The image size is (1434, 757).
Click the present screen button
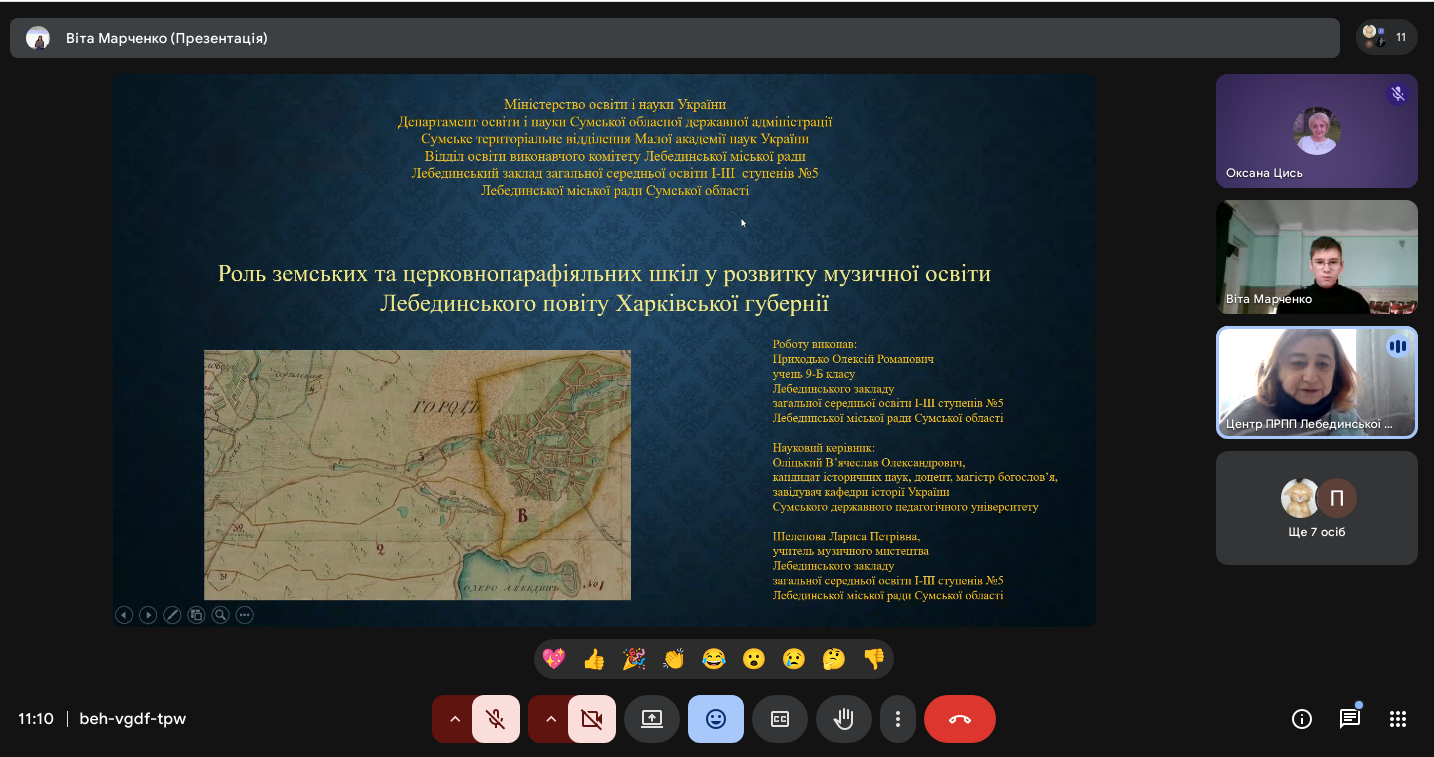652,719
